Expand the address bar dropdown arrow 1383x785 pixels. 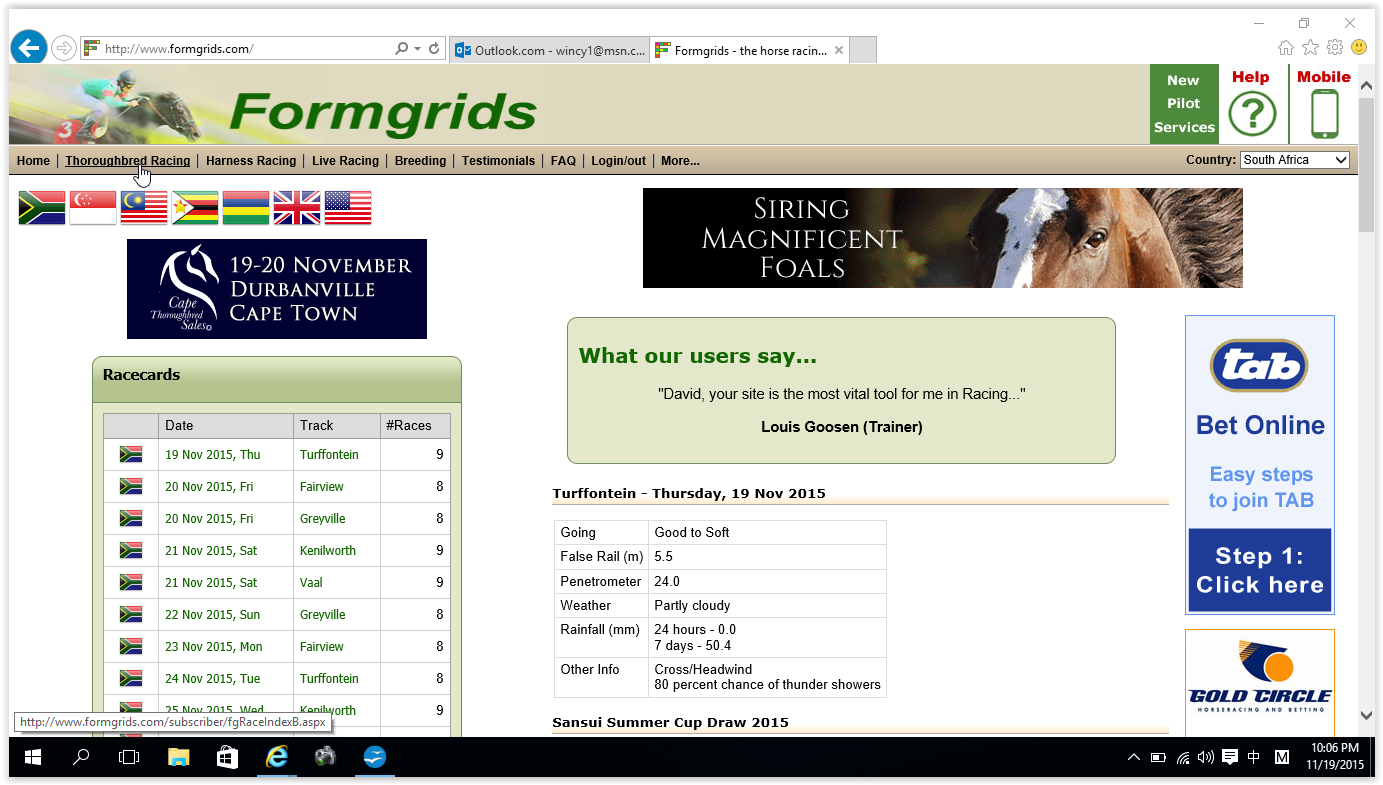(x=416, y=48)
